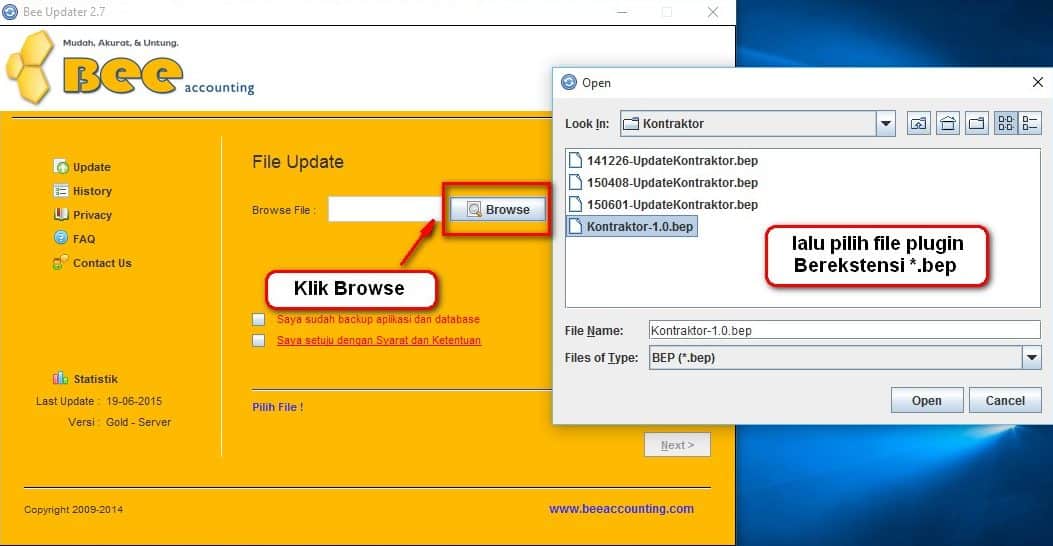Open the Files of Type dropdown
Viewport: 1053px width, 546px height.
tap(1031, 358)
